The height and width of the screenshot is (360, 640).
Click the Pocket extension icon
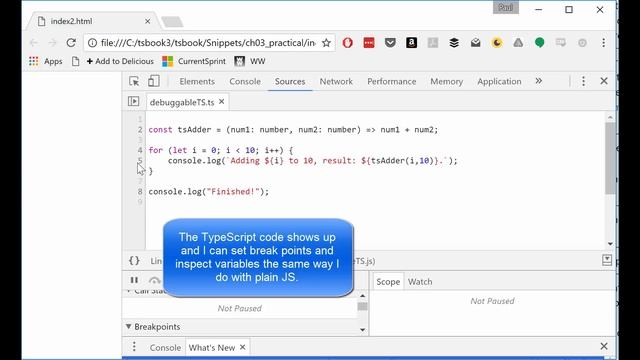pos(390,42)
